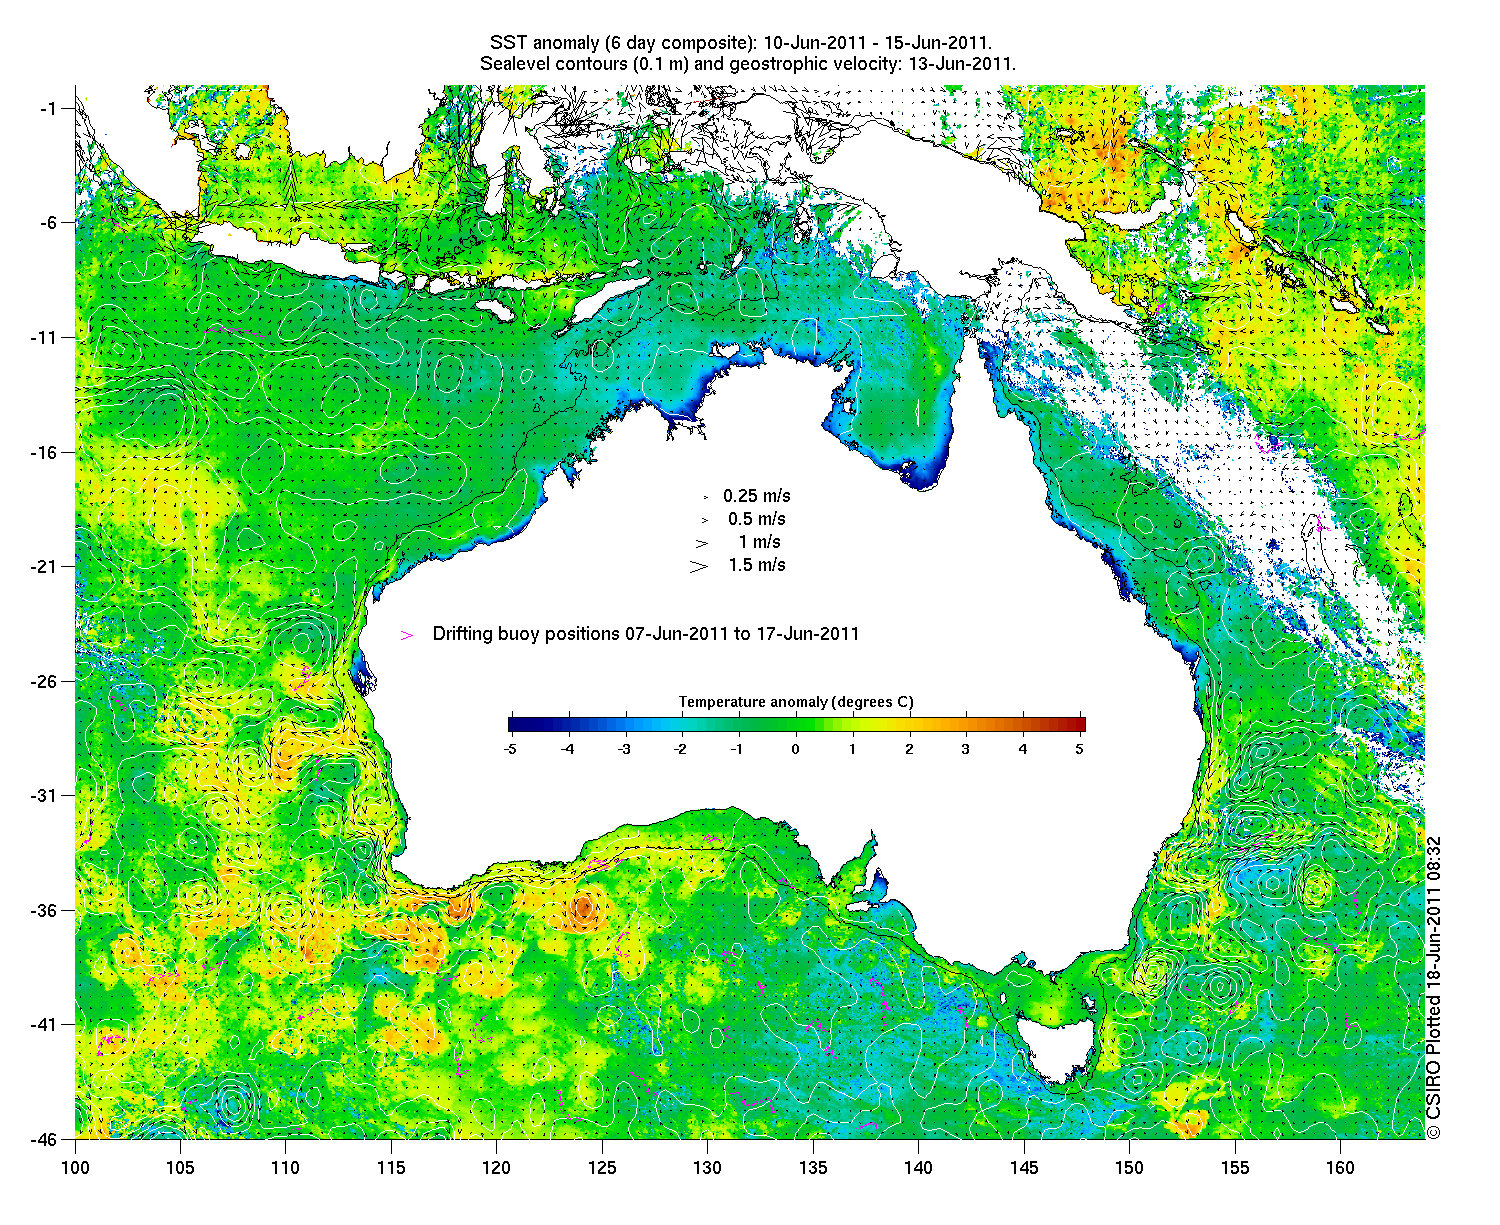
Task: Click the '140' longitude axis label
Action: [x=918, y=1168]
